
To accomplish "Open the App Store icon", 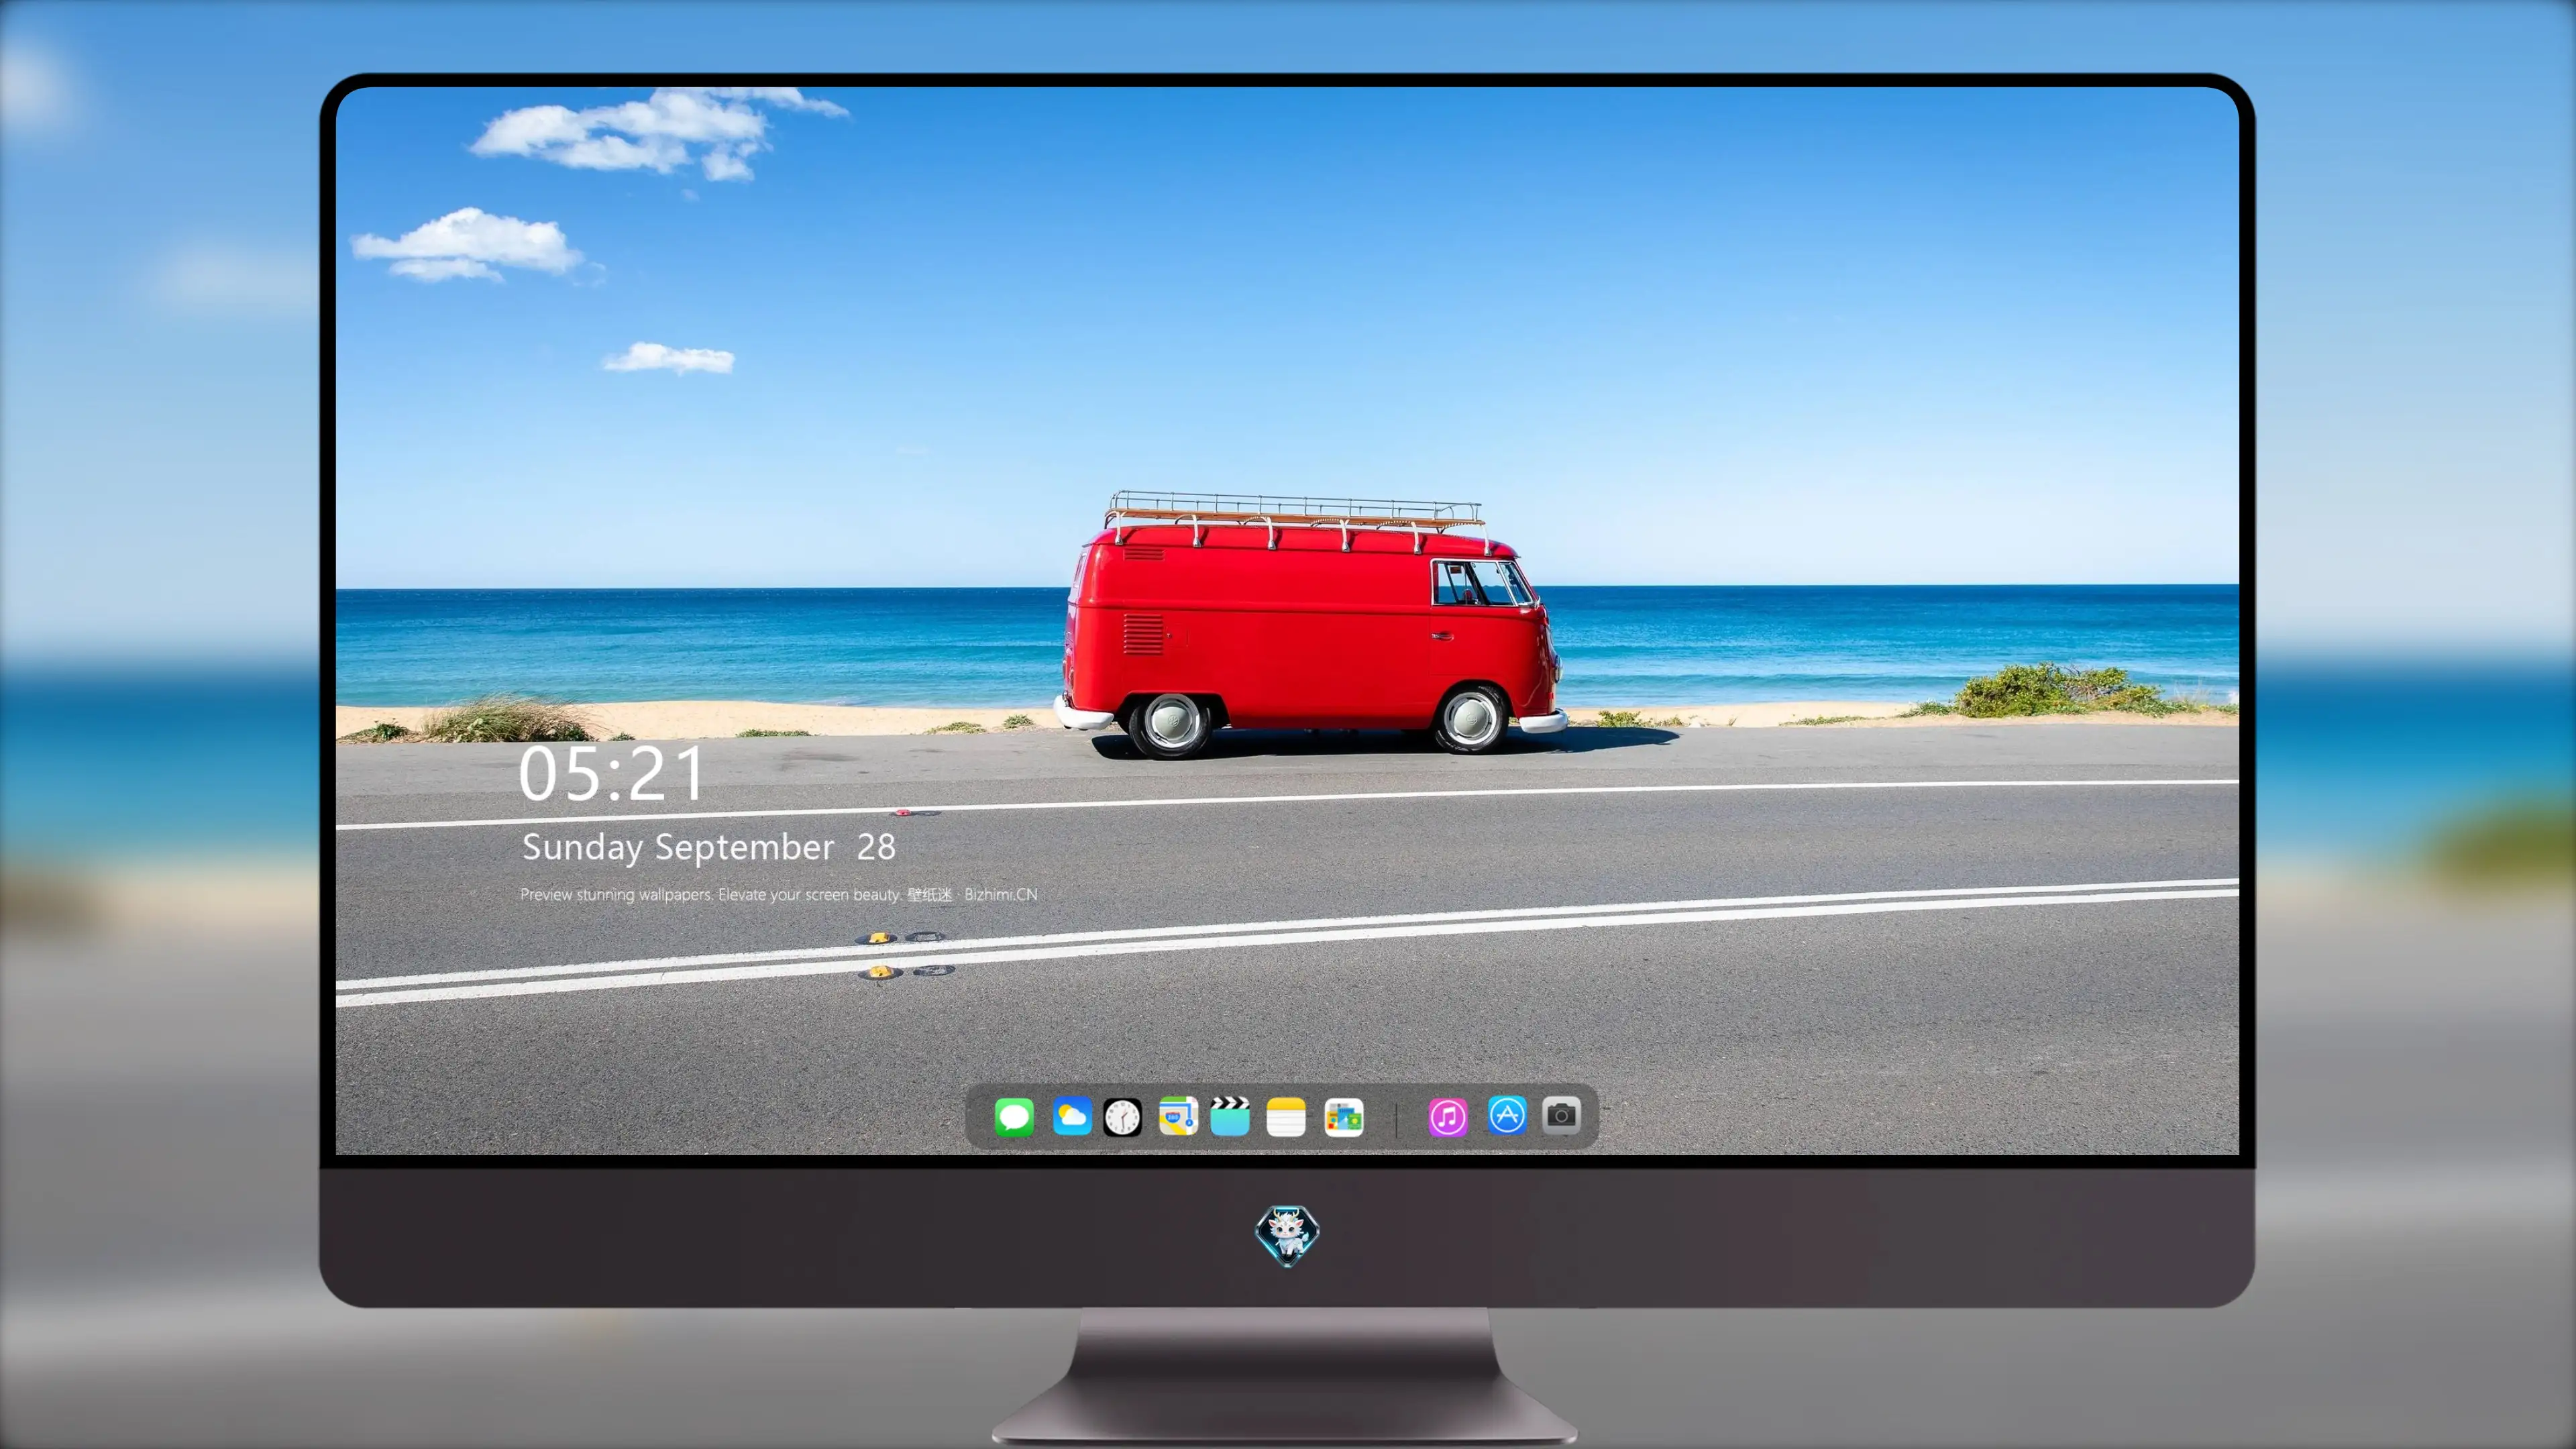I will click(1507, 1115).
